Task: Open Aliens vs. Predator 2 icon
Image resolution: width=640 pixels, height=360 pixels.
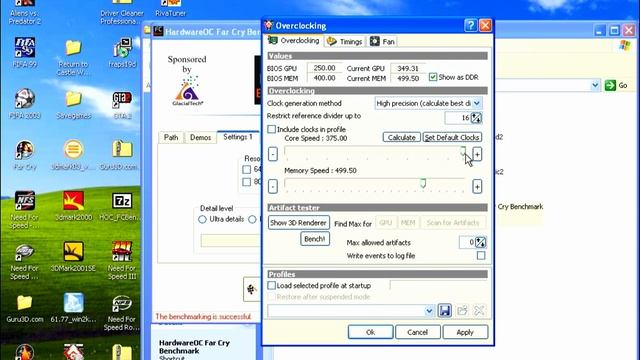Action: click(25, 12)
